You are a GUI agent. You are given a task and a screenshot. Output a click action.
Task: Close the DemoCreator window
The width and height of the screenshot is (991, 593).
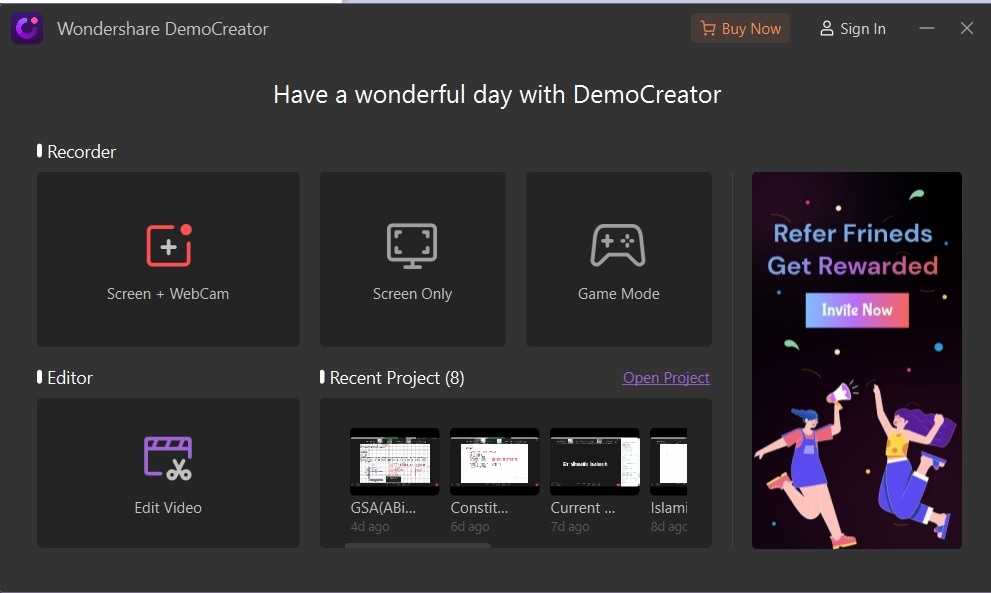pos(966,28)
